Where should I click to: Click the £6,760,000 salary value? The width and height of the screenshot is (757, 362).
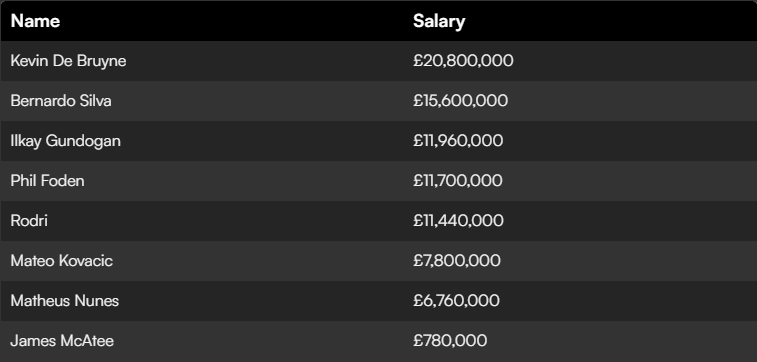click(456, 301)
